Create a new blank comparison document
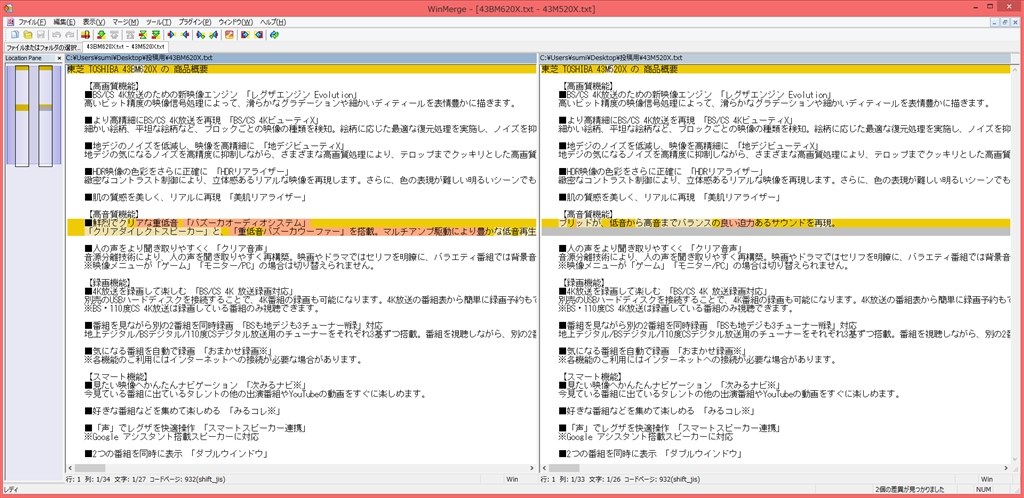The width and height of the screenshot is (1024, 498). point(14,35)
